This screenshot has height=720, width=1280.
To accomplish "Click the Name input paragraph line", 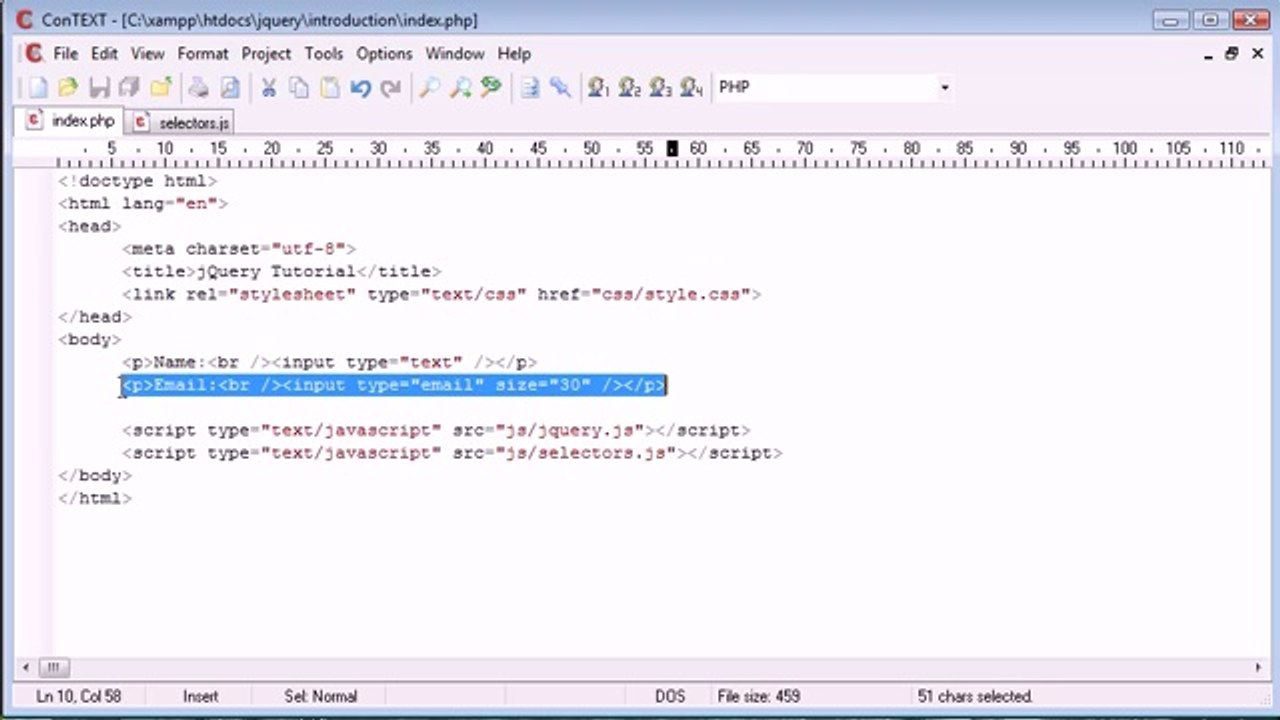I will coord(330,362).
